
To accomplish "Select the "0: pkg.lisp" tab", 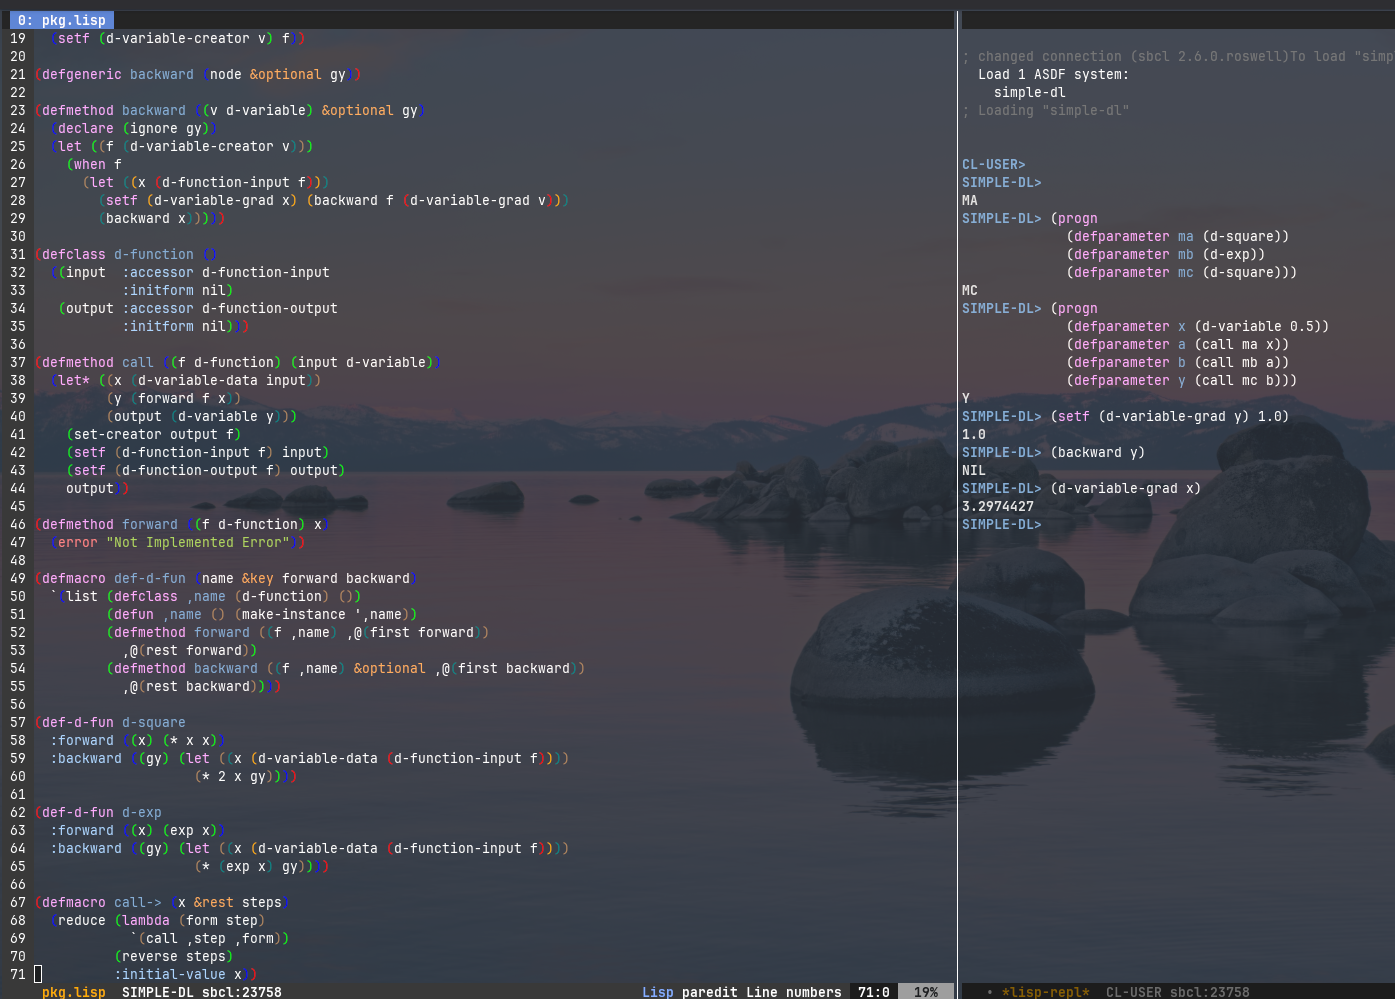I will [x=61, y=20].
